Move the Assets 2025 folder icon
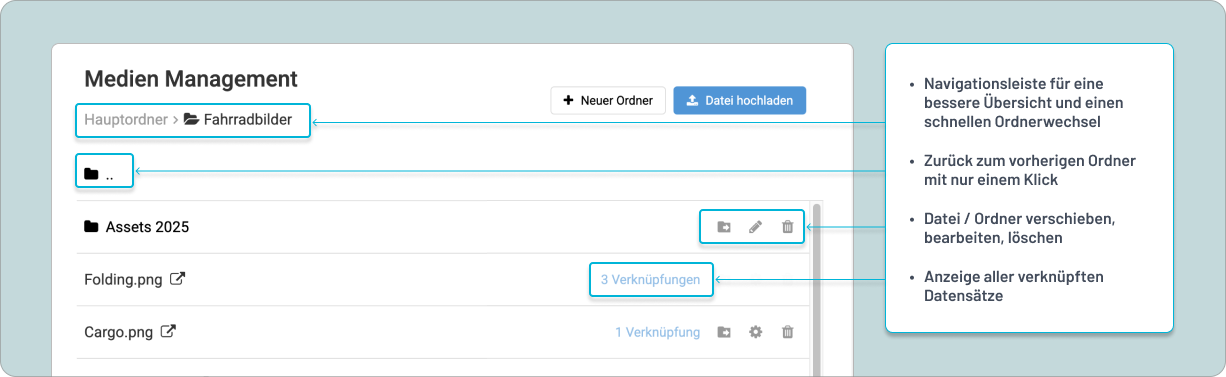This screenshot has height=377, width=1226. click(x=724, y=227)
